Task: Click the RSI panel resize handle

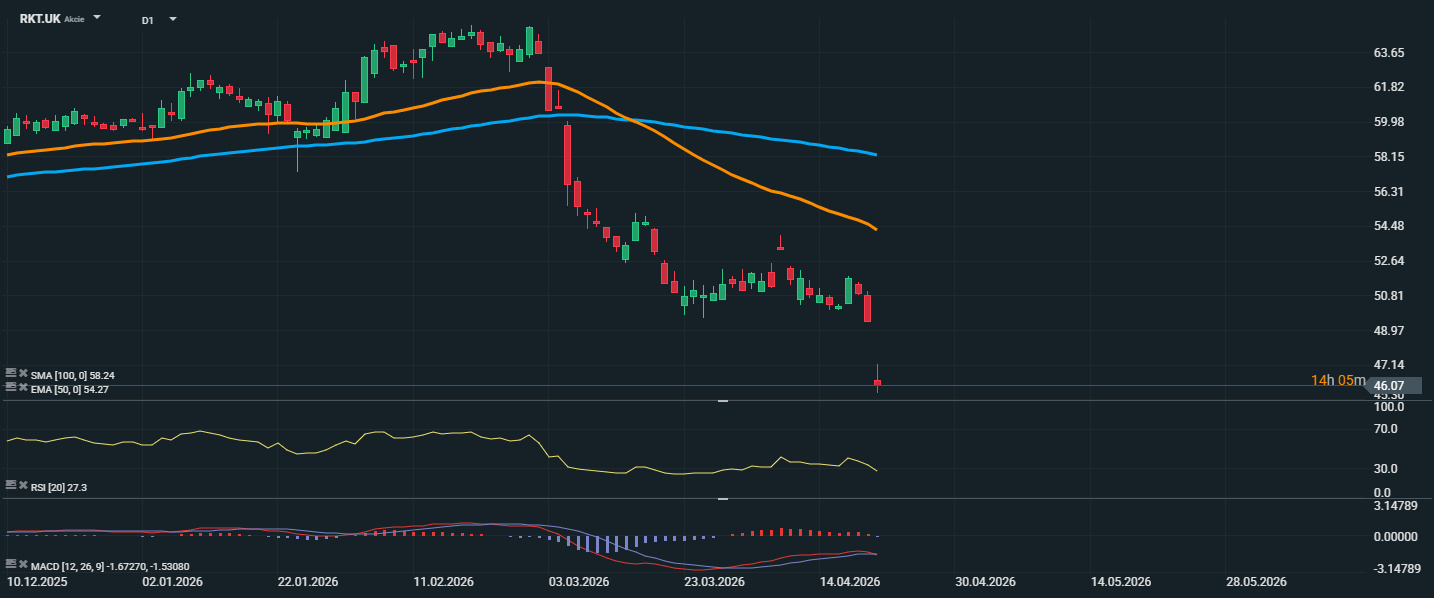Action: coord(722,400)
